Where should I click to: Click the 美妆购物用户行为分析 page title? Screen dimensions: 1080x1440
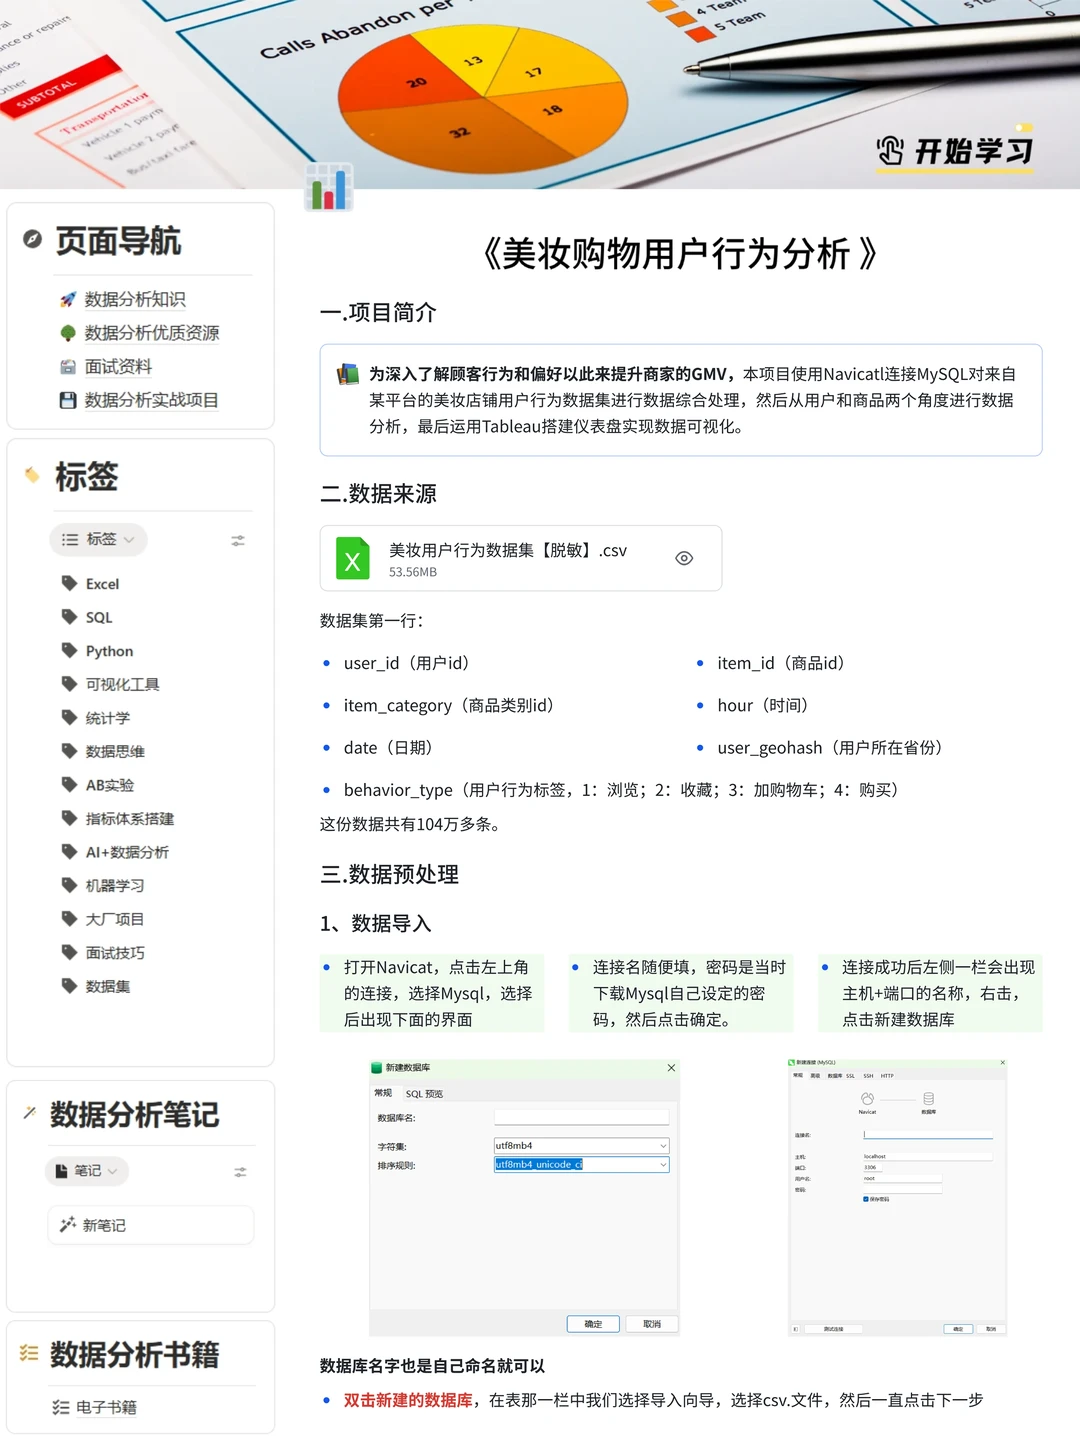click(x=680, y=254)
